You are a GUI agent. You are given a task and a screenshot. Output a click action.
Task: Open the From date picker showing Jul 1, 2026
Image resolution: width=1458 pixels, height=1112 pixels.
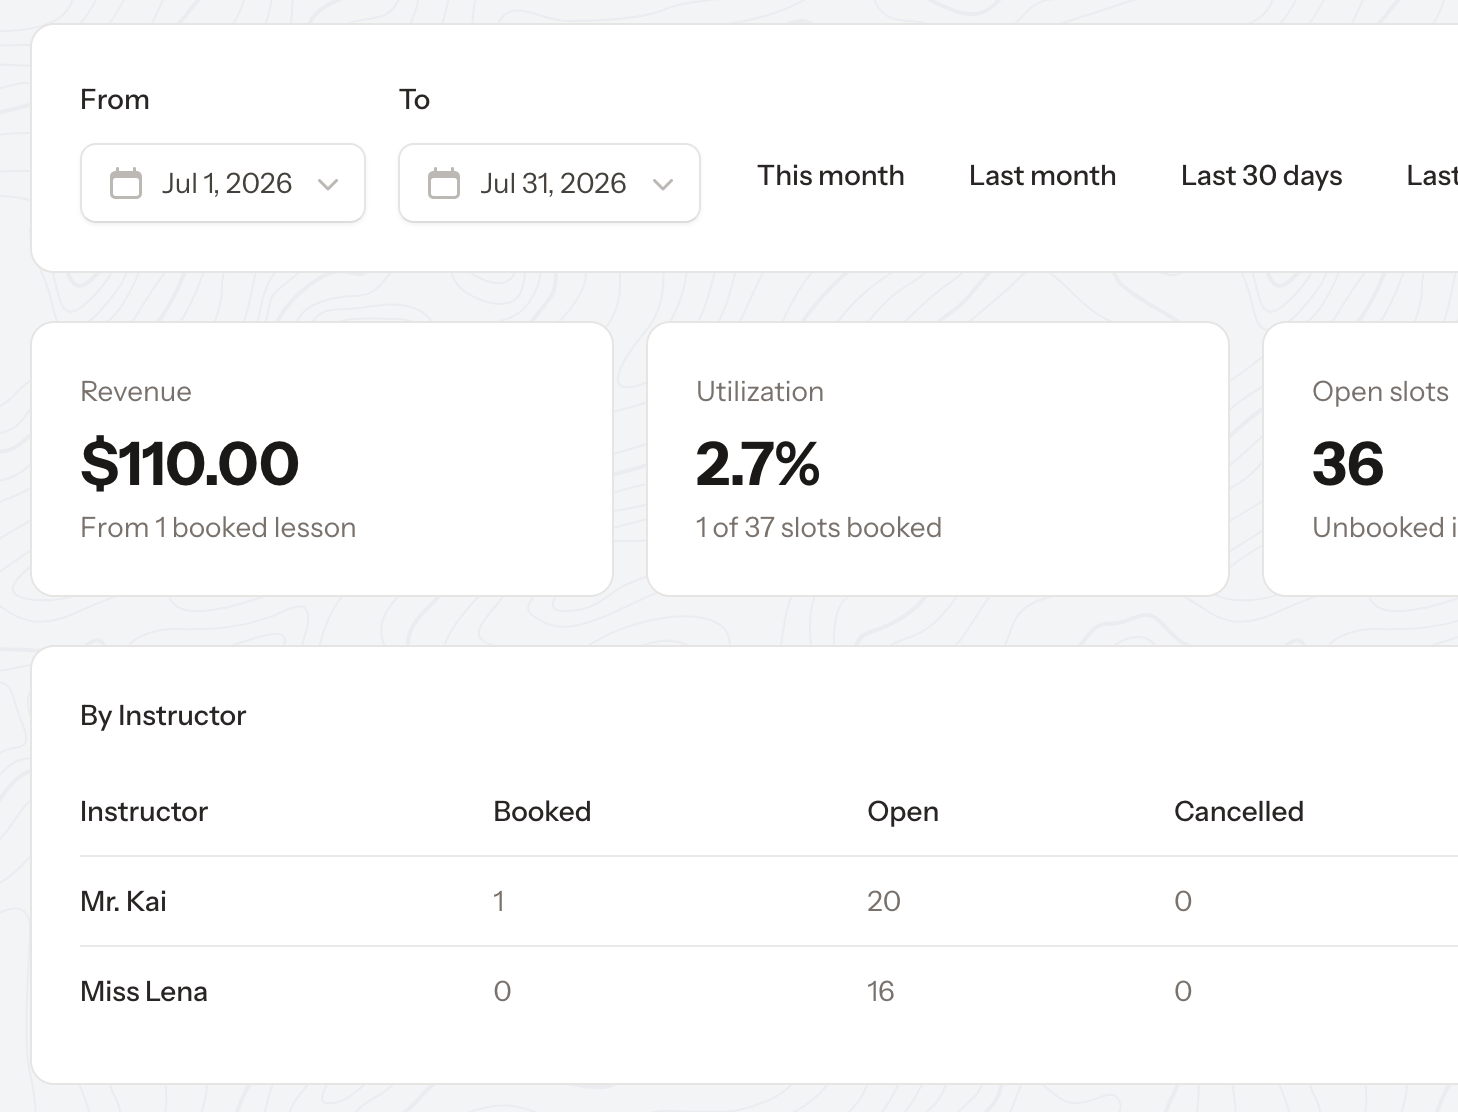click(x=223, y=183)
